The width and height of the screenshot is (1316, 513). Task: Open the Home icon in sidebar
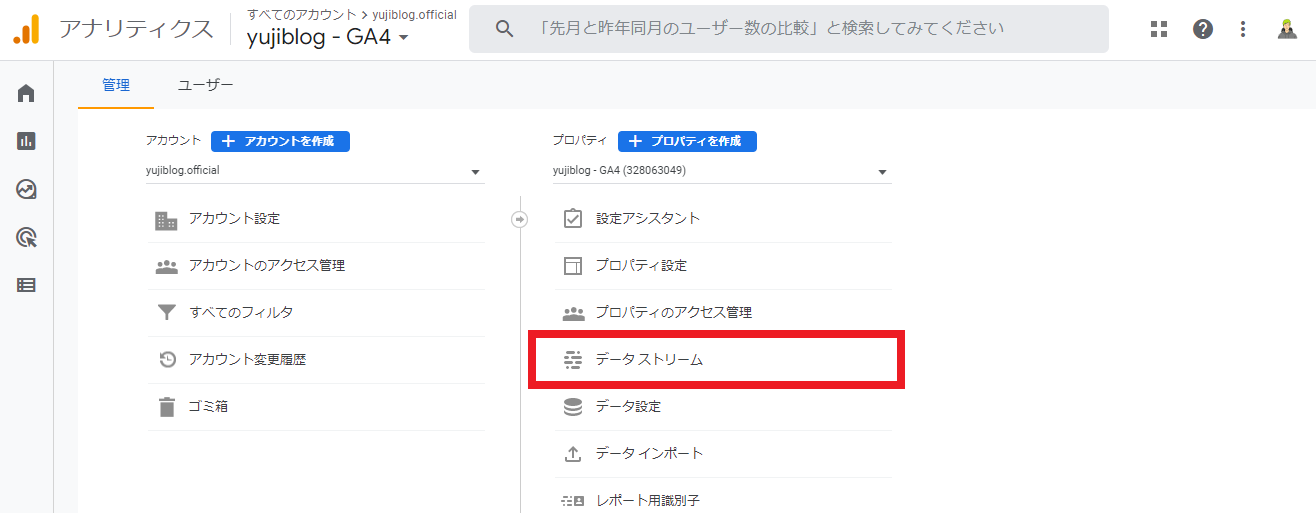[27, 93]
